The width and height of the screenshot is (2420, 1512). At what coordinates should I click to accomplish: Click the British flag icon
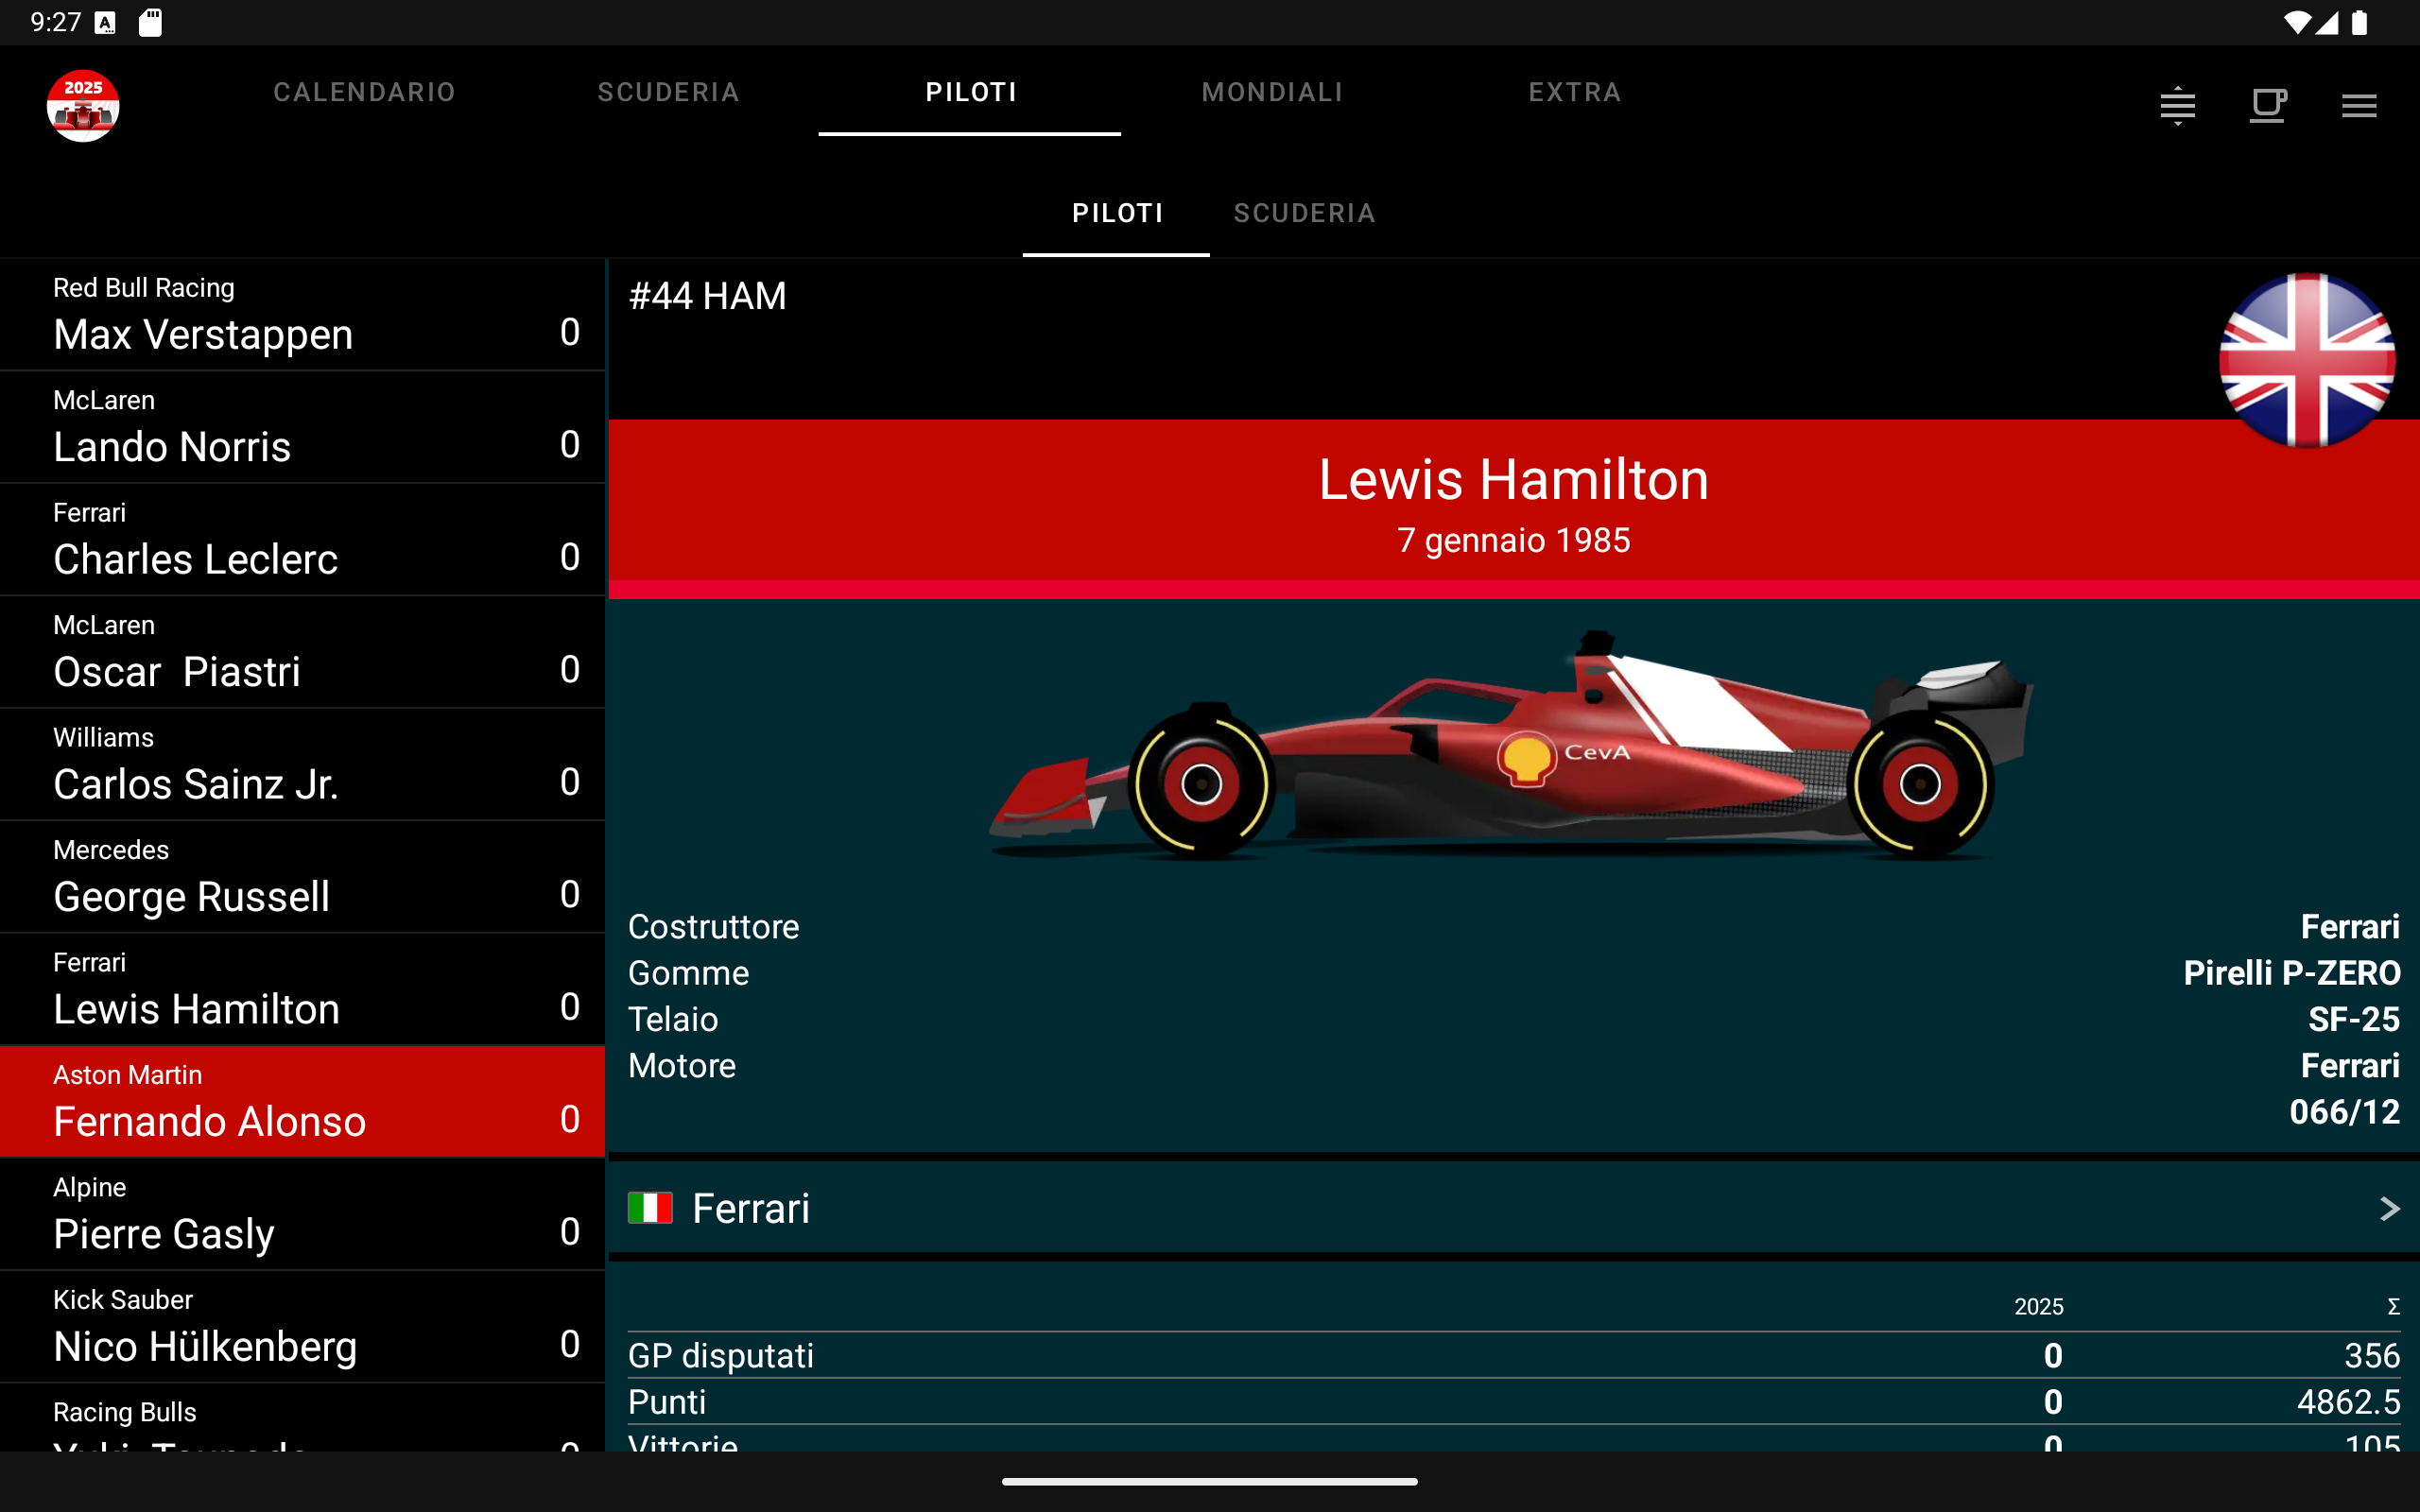pyautogui.click(x=2306, y=360)
